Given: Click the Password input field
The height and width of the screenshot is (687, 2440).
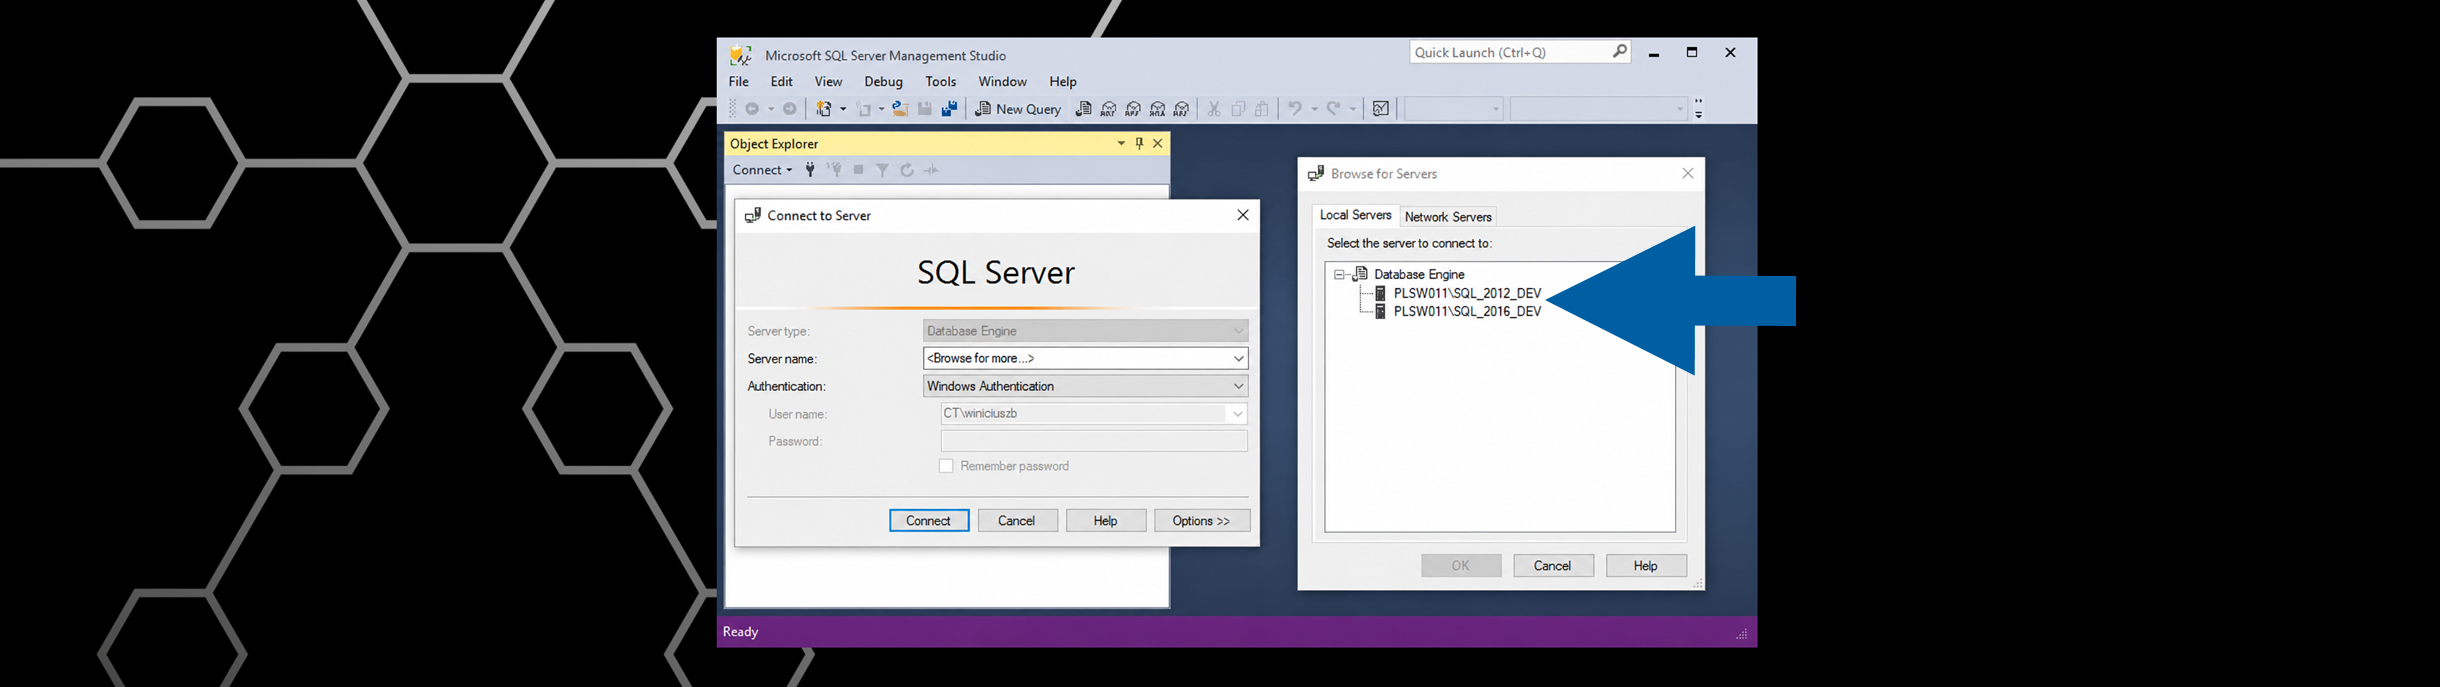Looking at the screenshot, I should tap(1094, 441).
